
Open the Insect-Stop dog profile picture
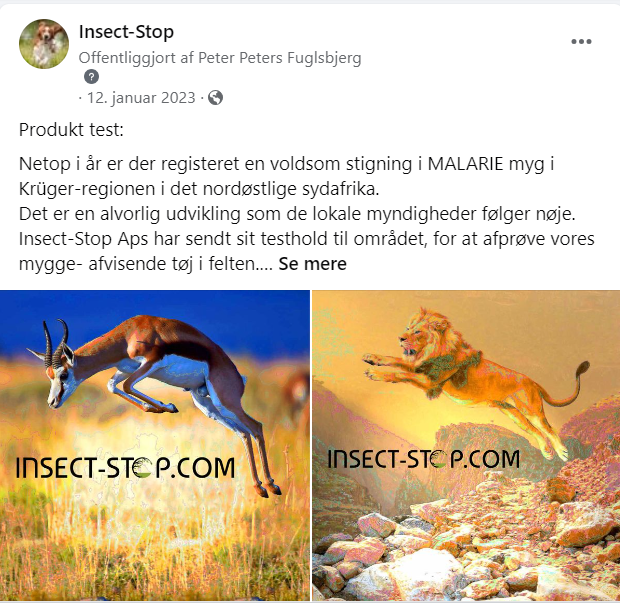coord(44,44)
